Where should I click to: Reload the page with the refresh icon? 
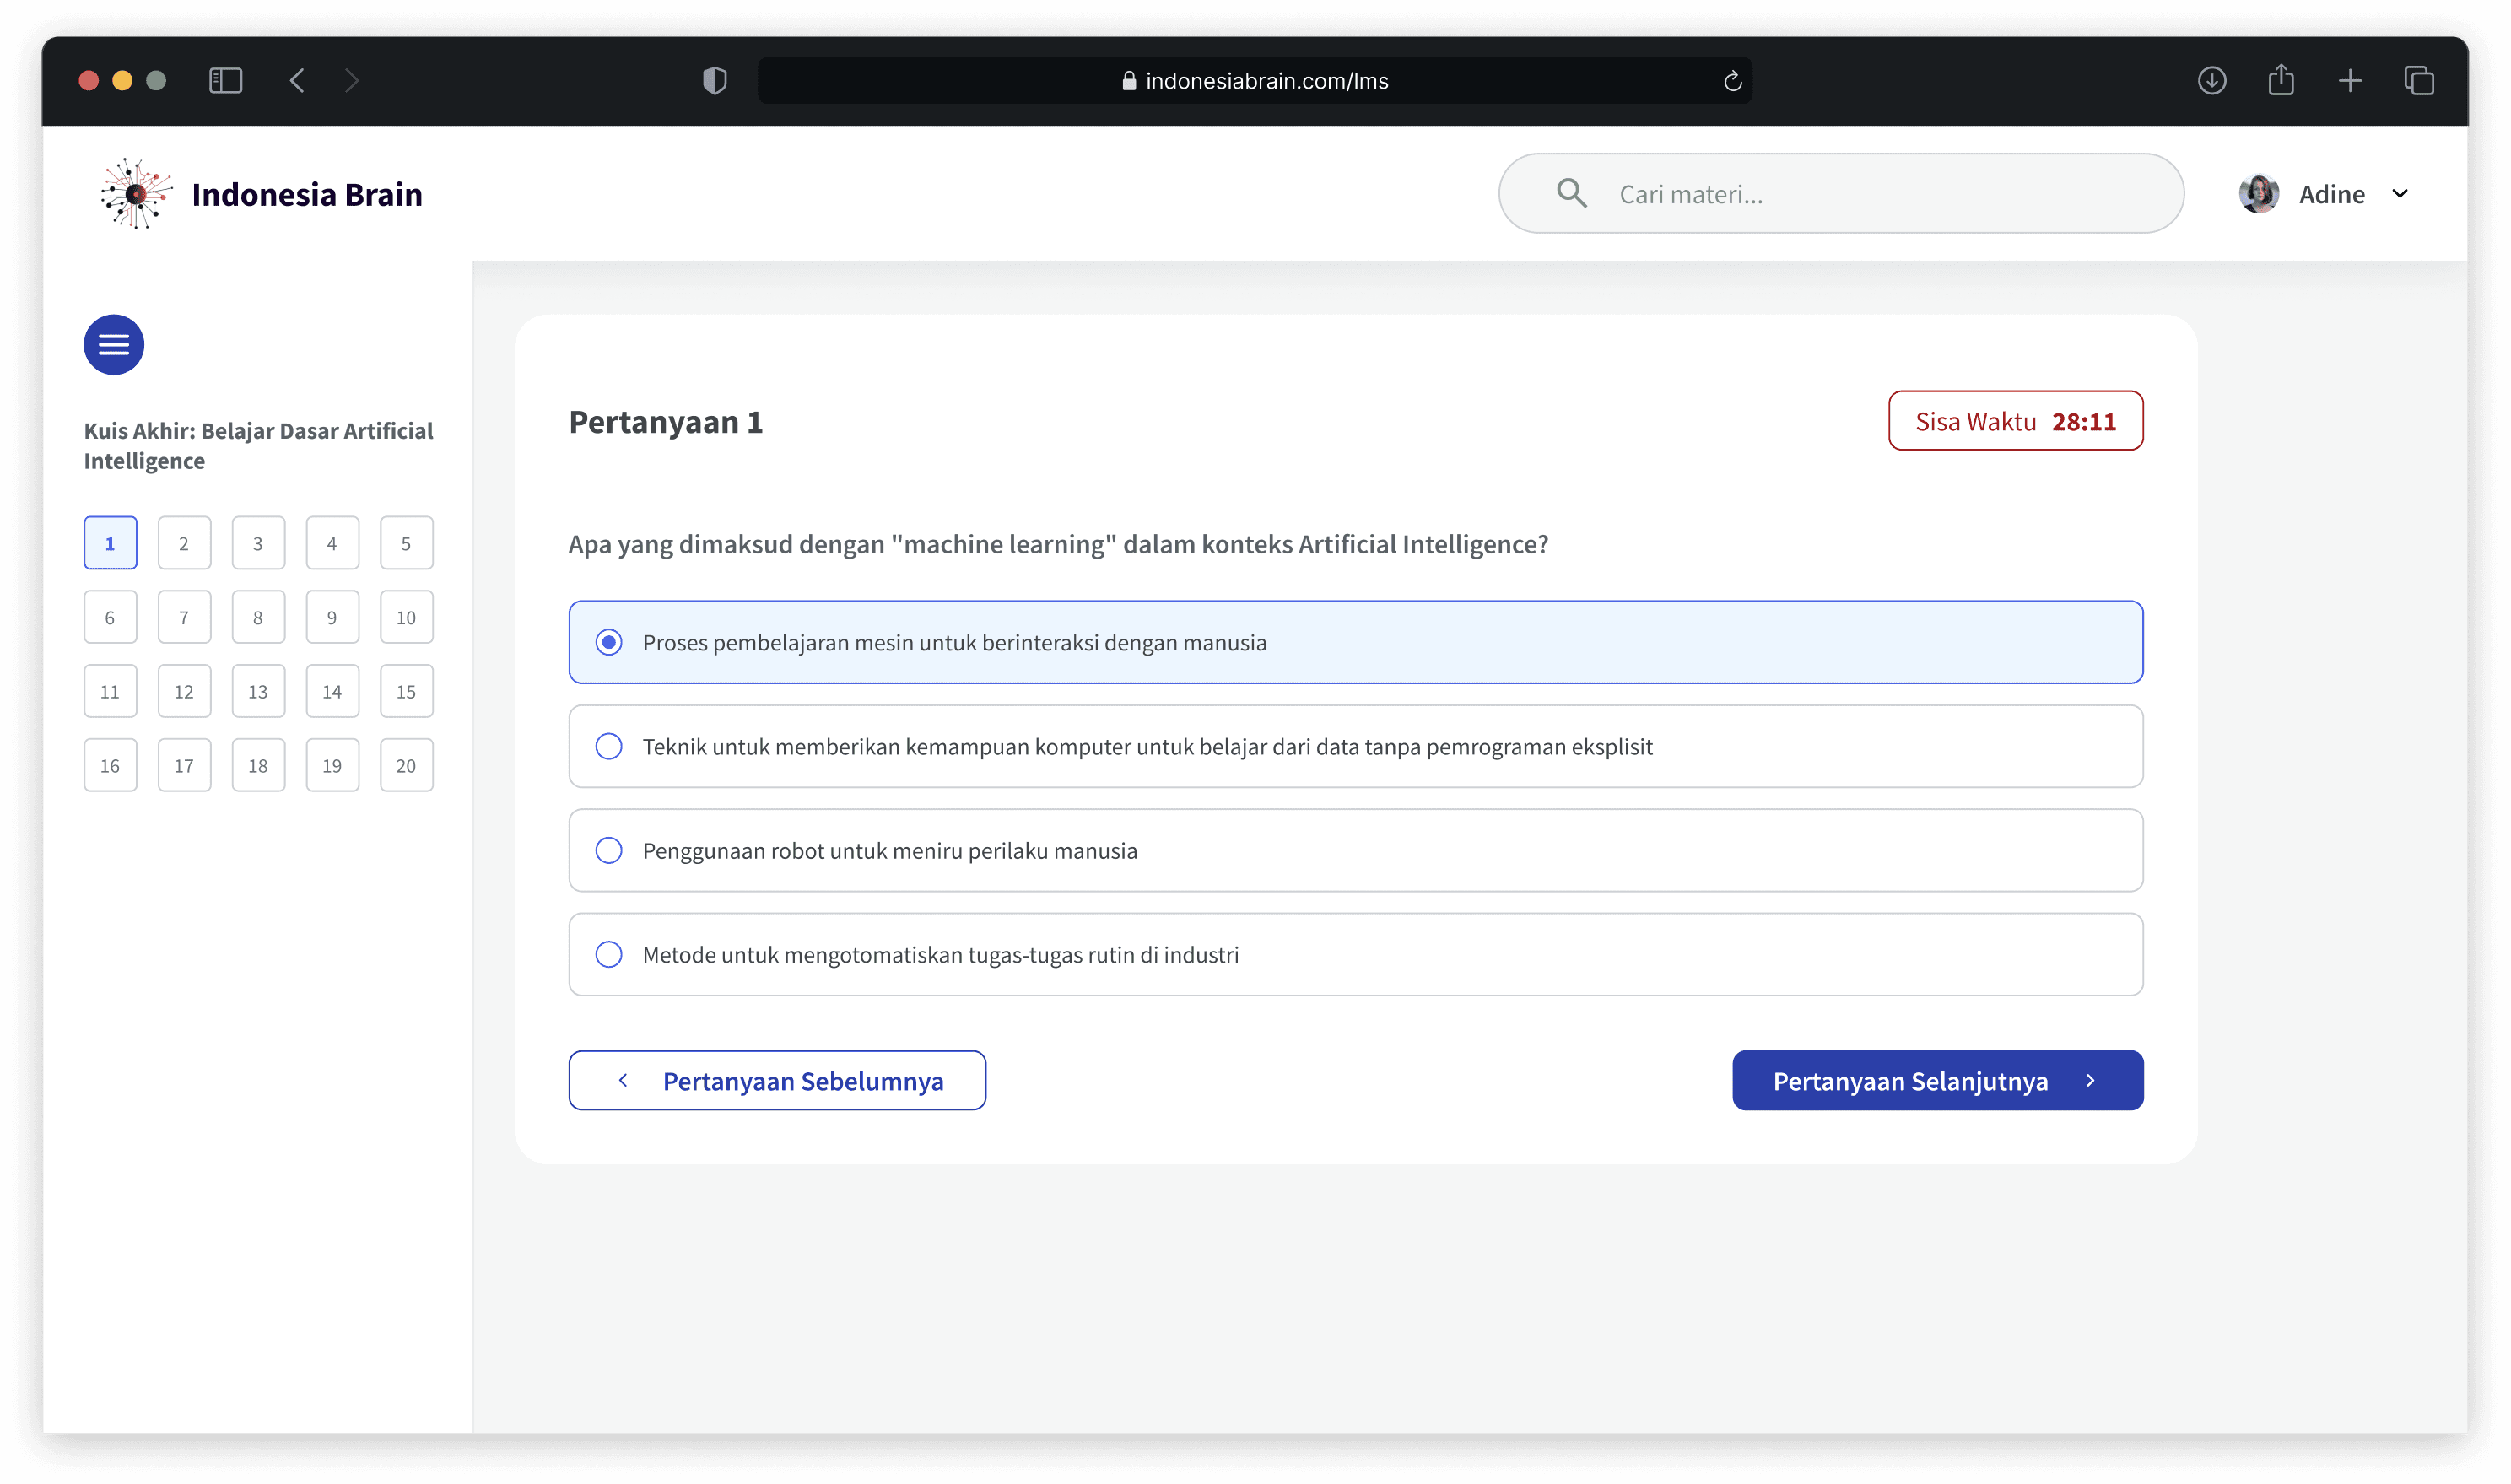click(x=1732, y=81)
